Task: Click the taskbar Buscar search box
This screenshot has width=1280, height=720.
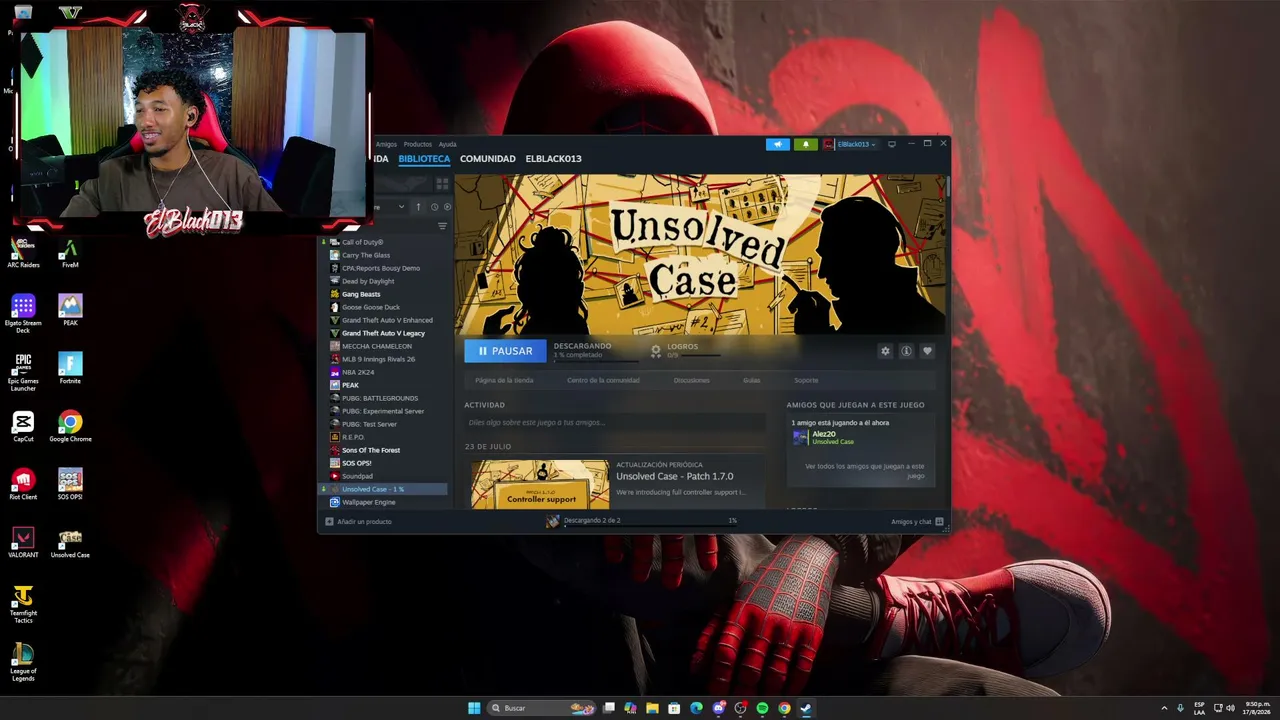Action: 542,708
